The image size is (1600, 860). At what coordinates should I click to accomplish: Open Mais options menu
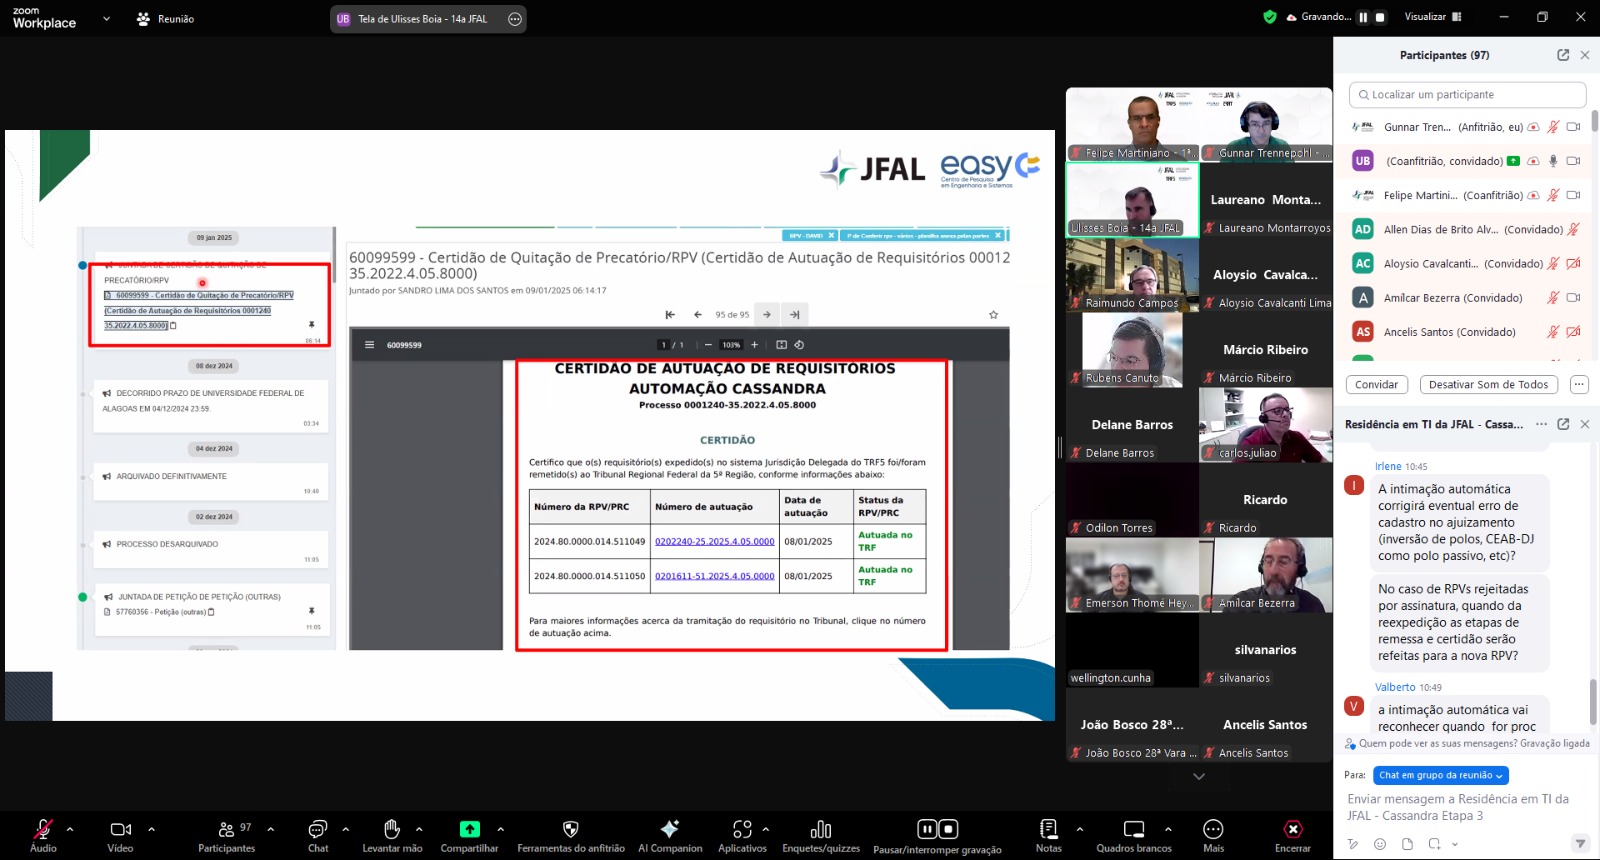1213,835
